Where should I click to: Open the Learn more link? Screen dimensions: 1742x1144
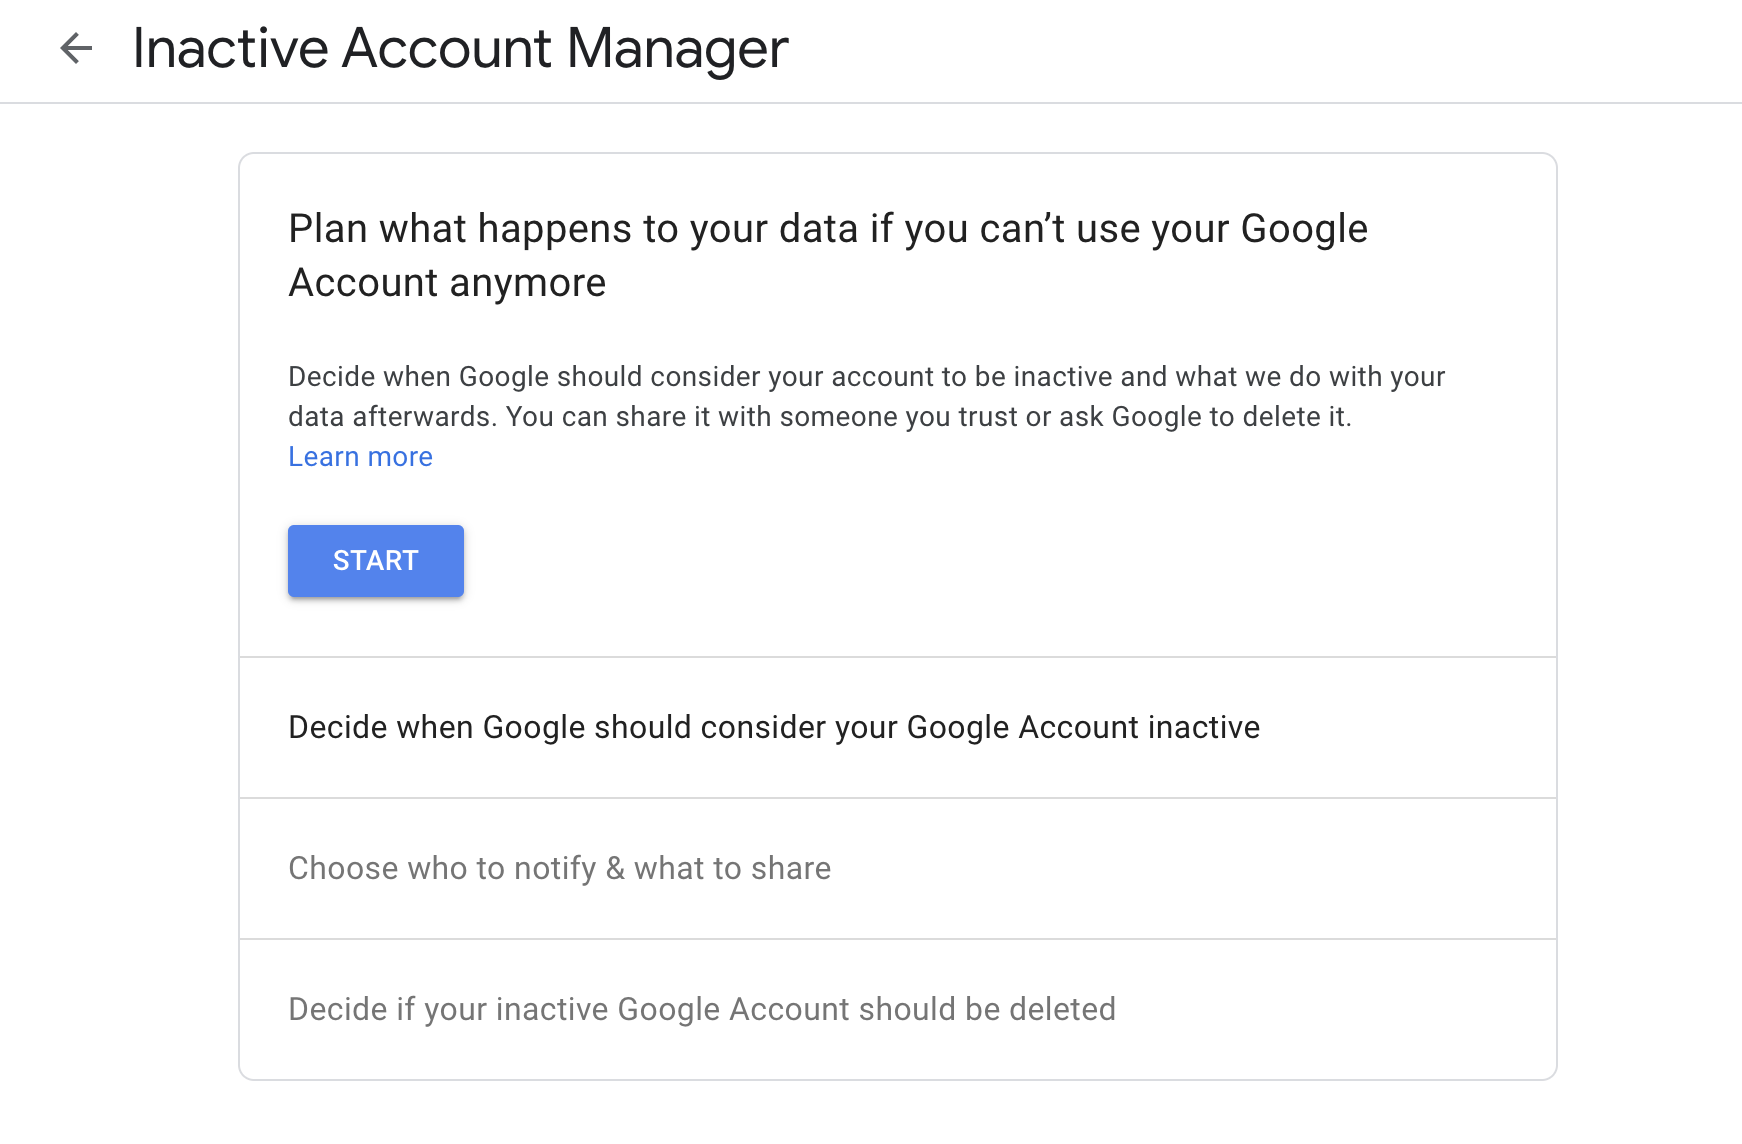(360, 457)
